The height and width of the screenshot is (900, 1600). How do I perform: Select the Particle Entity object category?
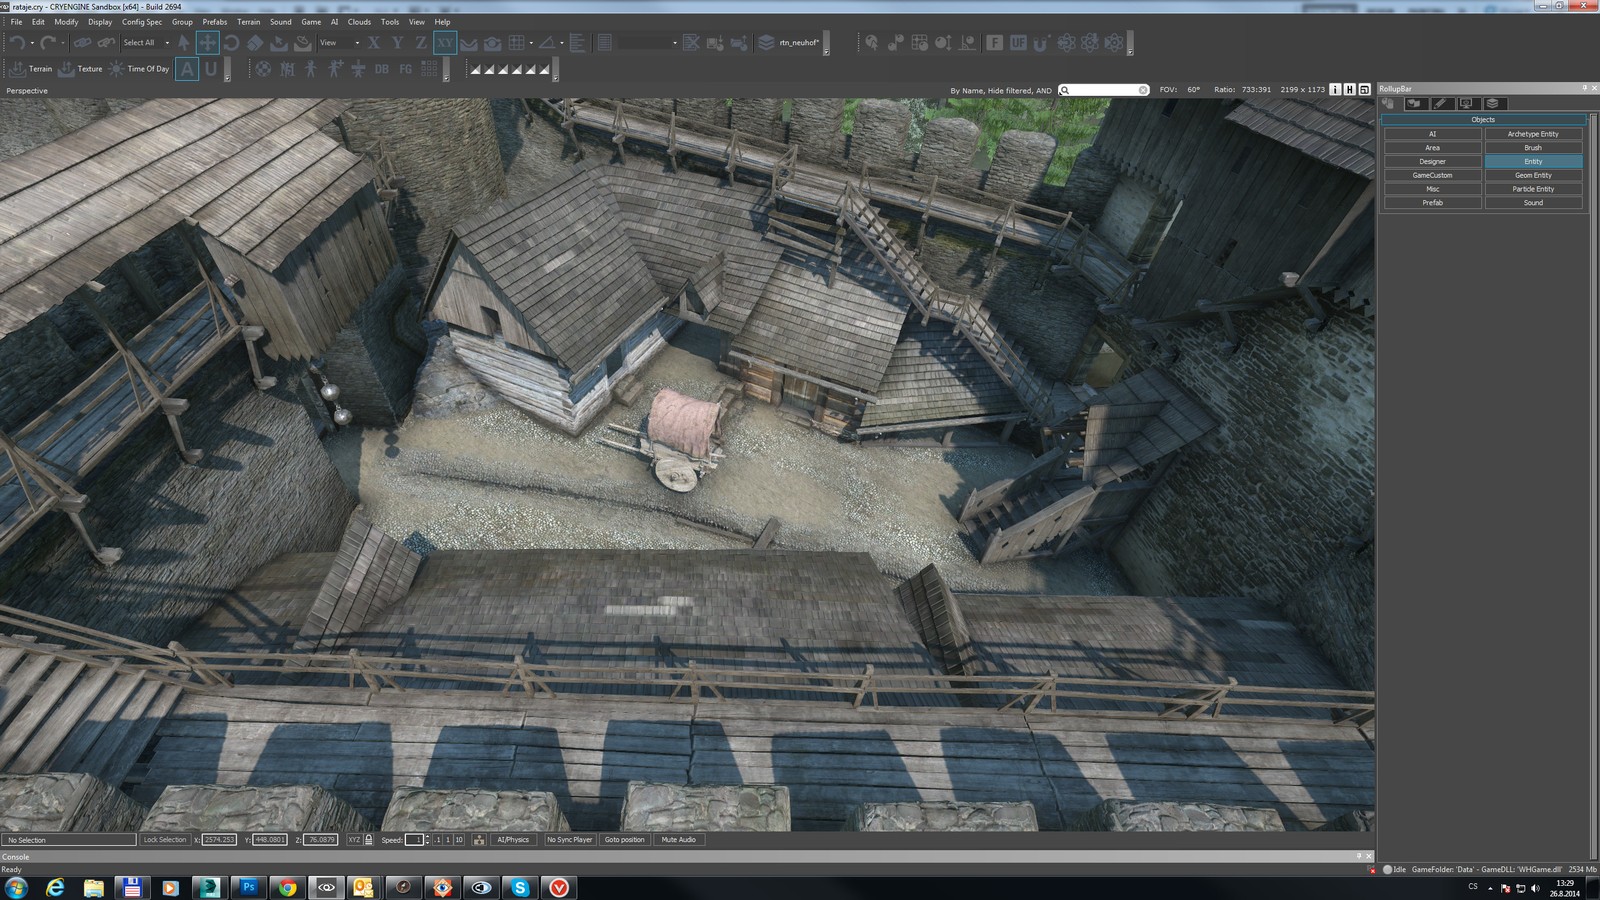tap(1533, 189)
